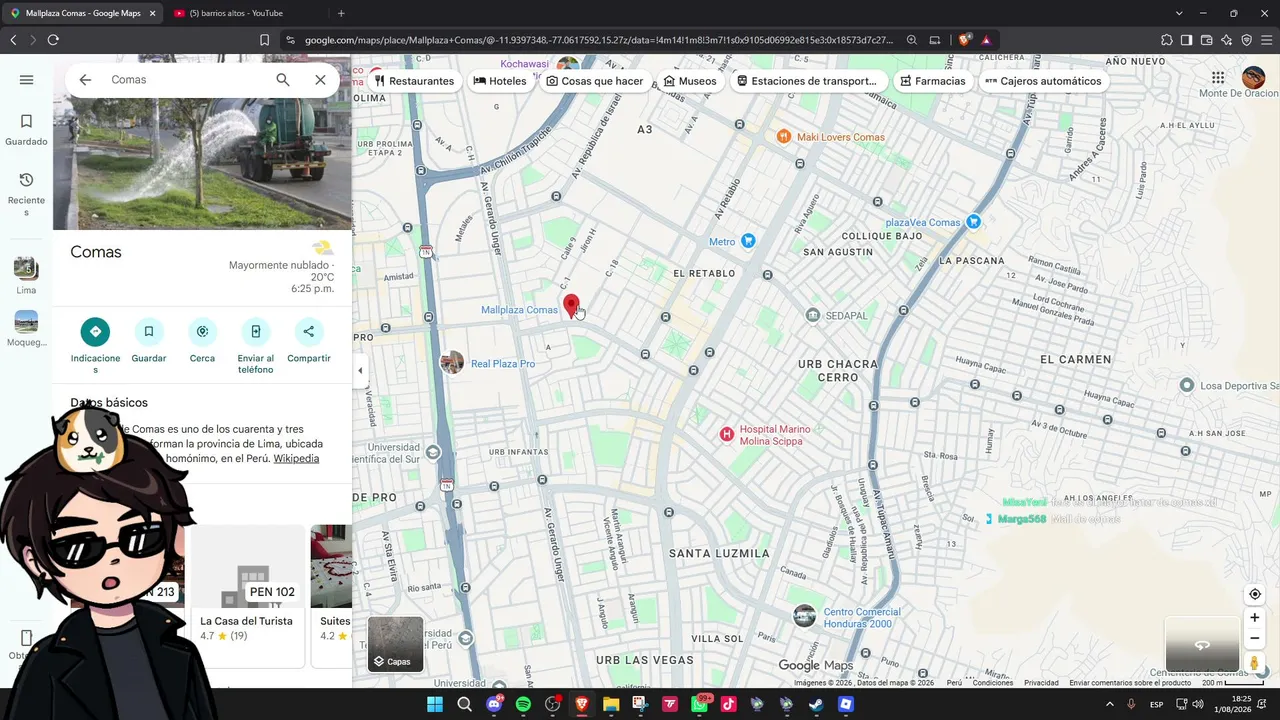Click the magnifier search icon in Maps
The image size is (1280, 720).
[283, 80]
